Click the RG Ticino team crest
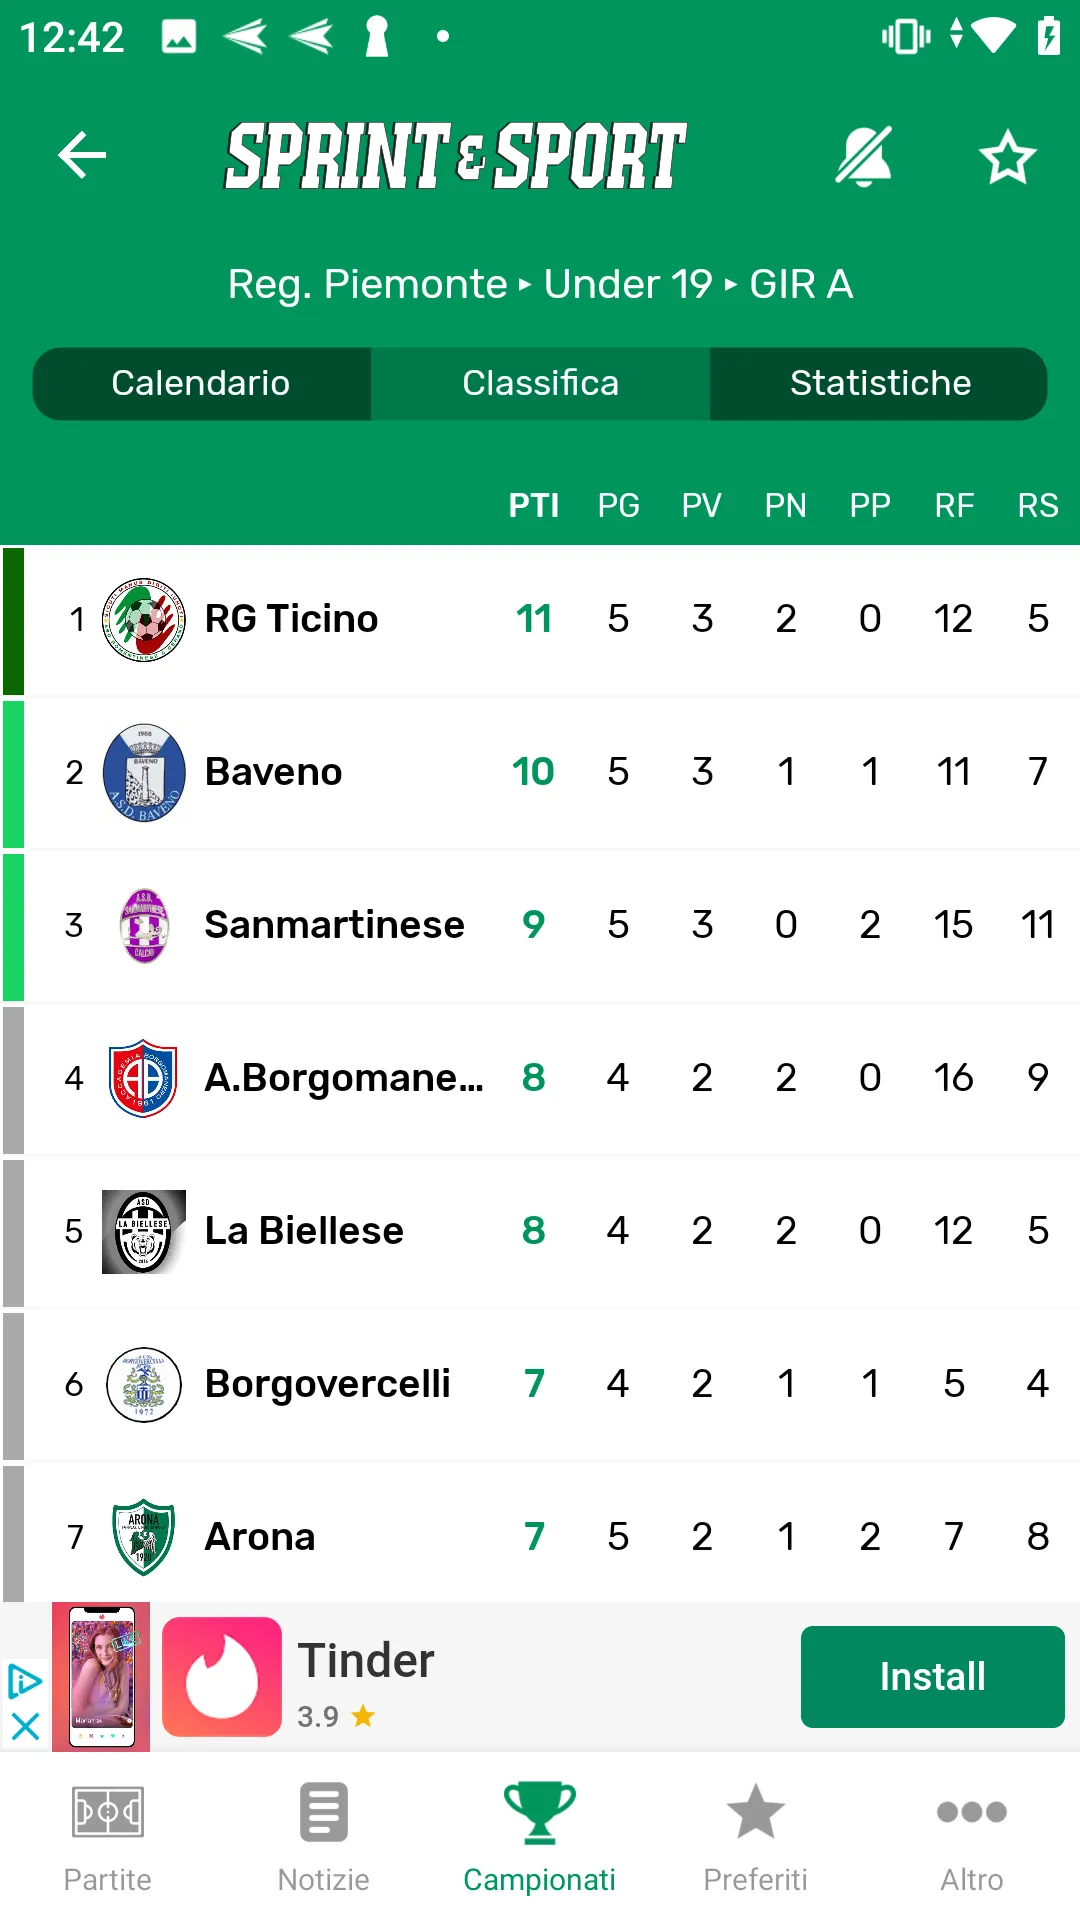 (144, 620)
